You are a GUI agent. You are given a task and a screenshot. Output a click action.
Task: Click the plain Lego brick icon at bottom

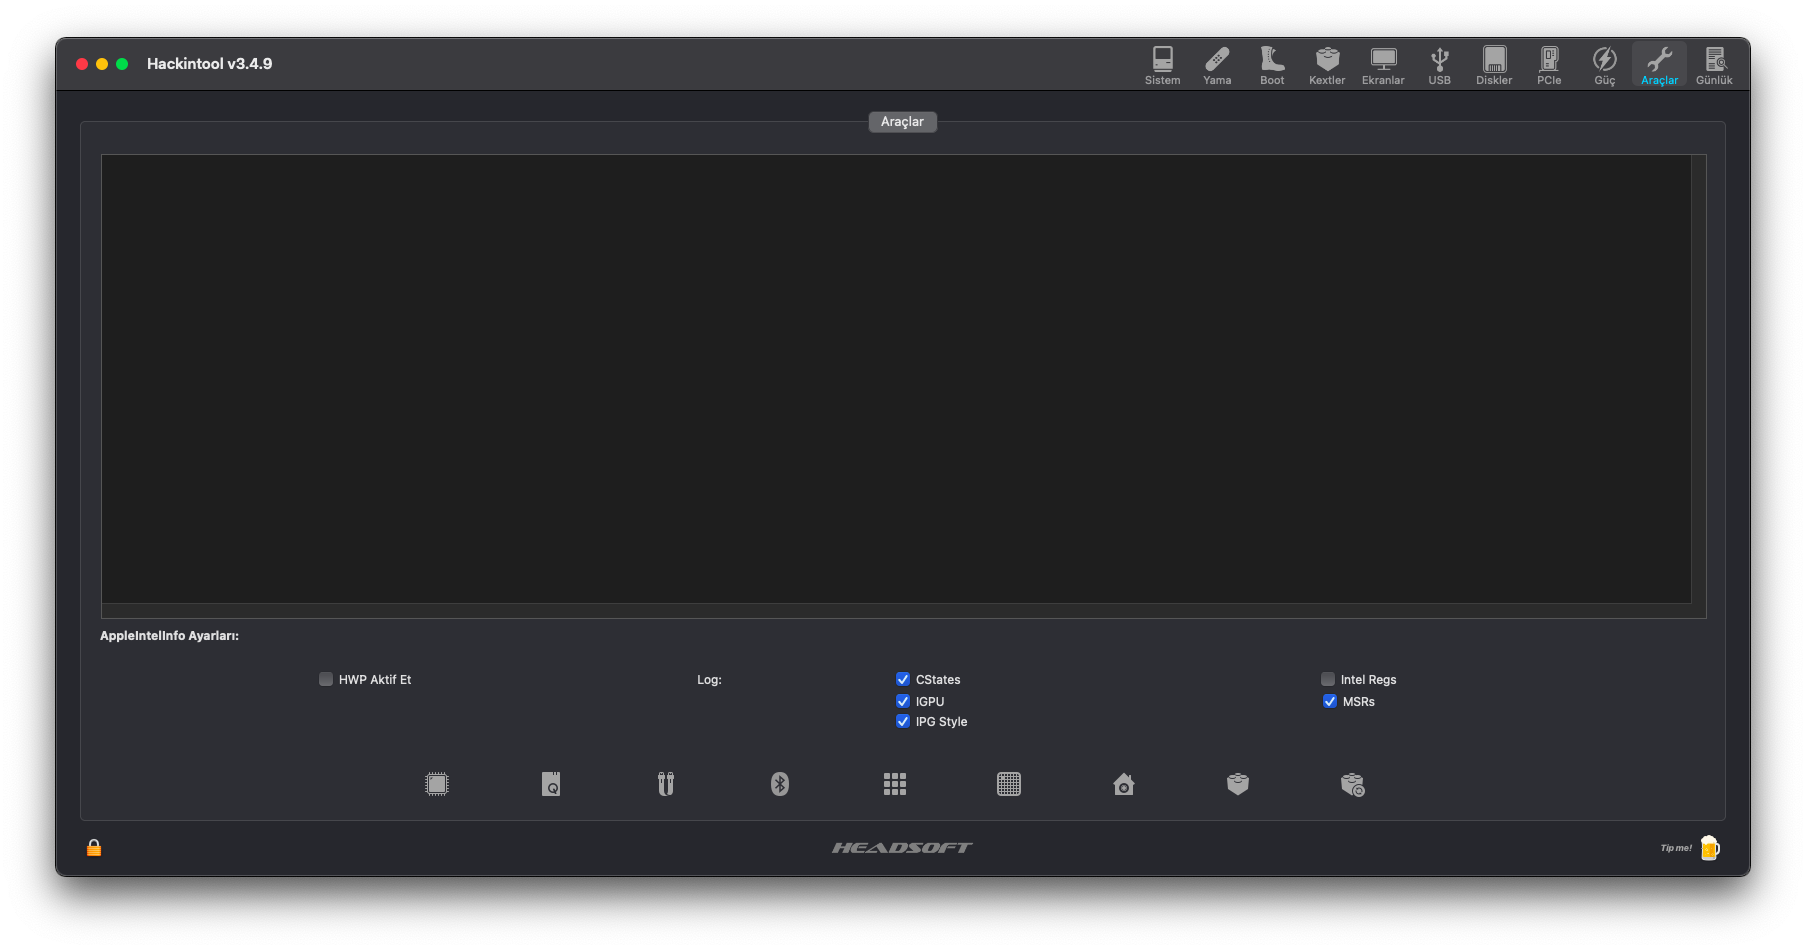coord(1238,784)
